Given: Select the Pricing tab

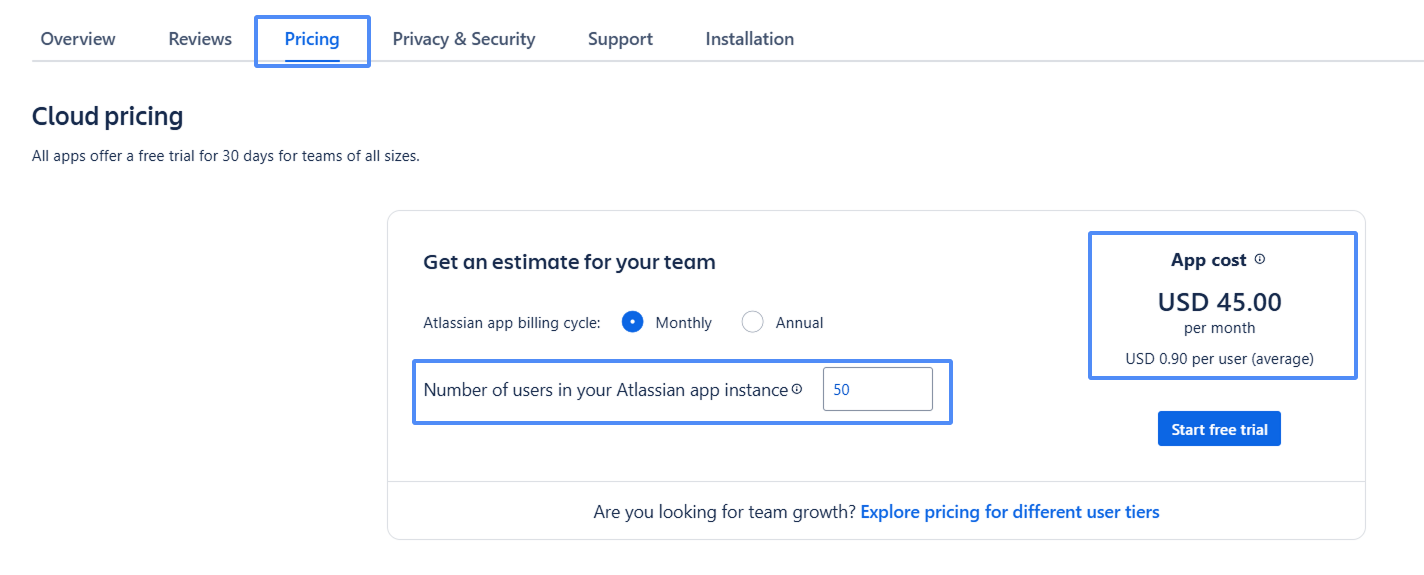Looking at the screenshot, I should point(312,40).
